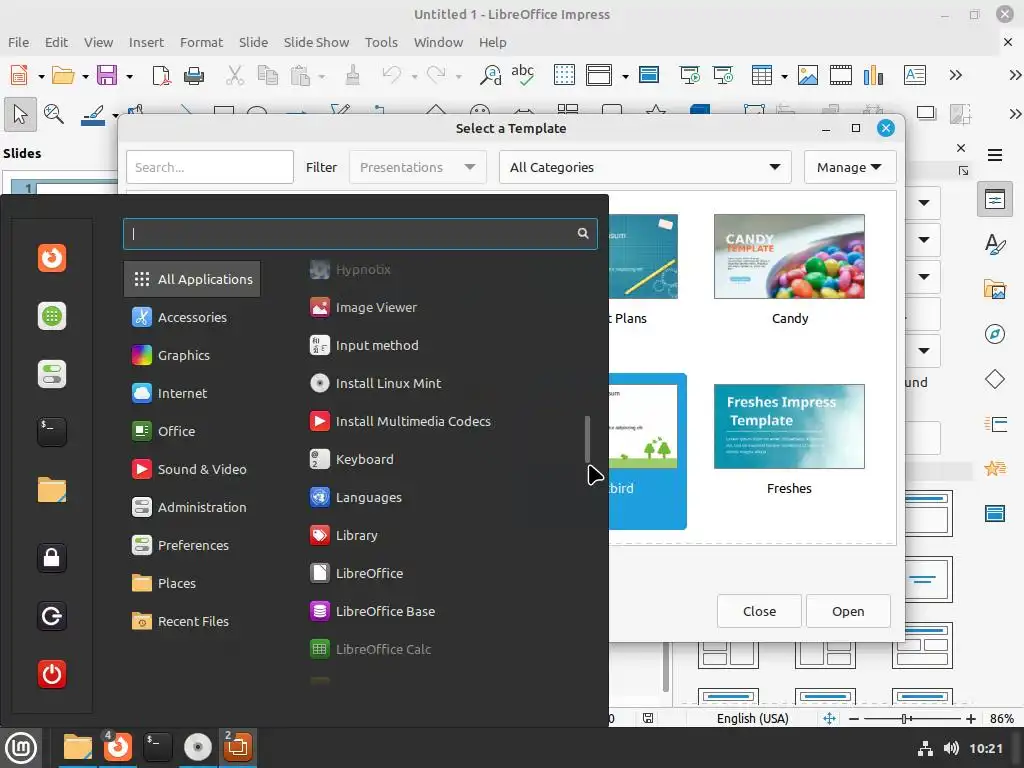The image size is (1024, 768).
Task: Click the Save icon in Impress toolbar
Action: (107, 75)
